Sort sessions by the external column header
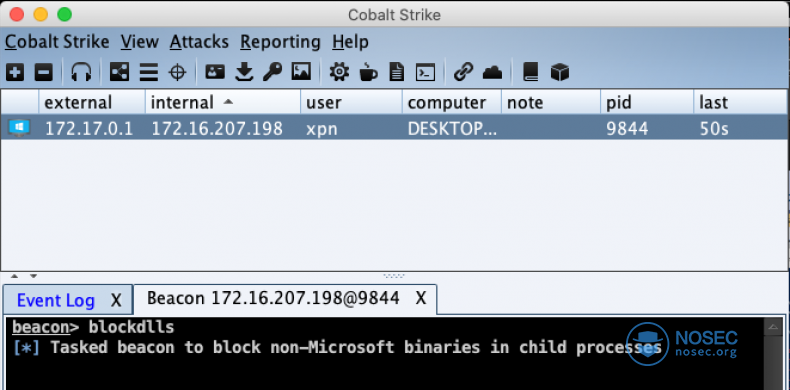Viewport: 790px width, 390px height. coord(92,102)
